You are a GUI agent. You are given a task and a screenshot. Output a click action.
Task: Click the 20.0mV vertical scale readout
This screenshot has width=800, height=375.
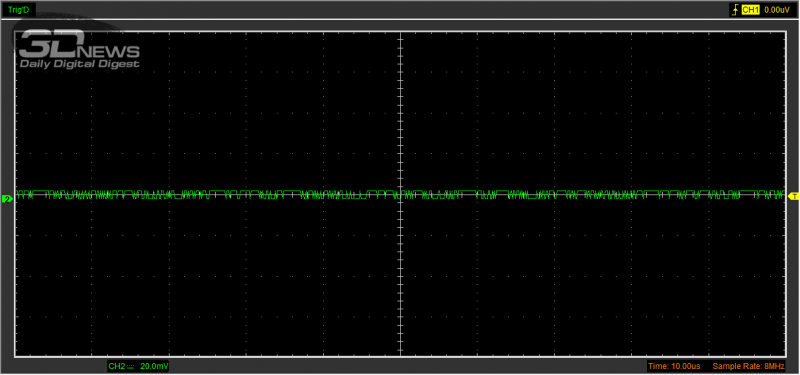(154, 366)
